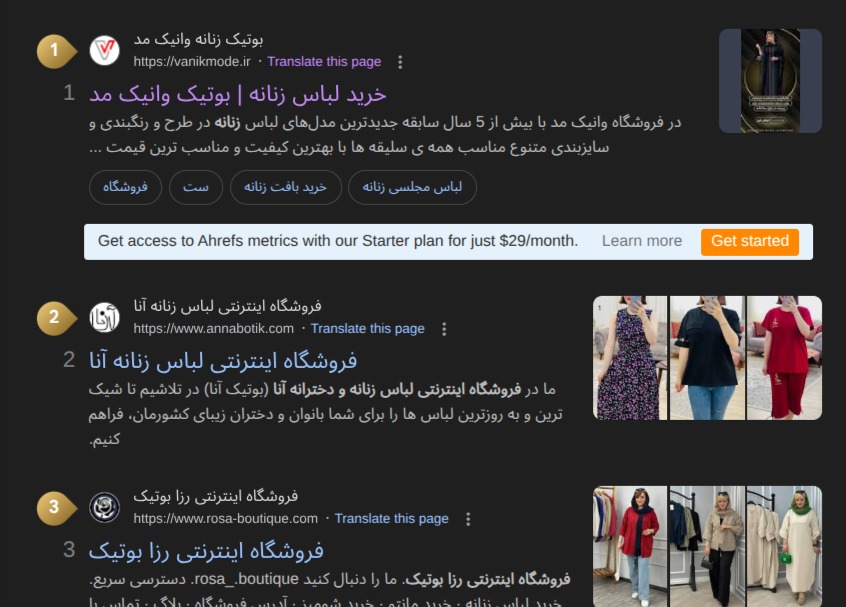Open result title فروشگاه اینترنتی لباس زنانه آنا
The width and height of the screenshot is (846, 607).
point(223,361)
